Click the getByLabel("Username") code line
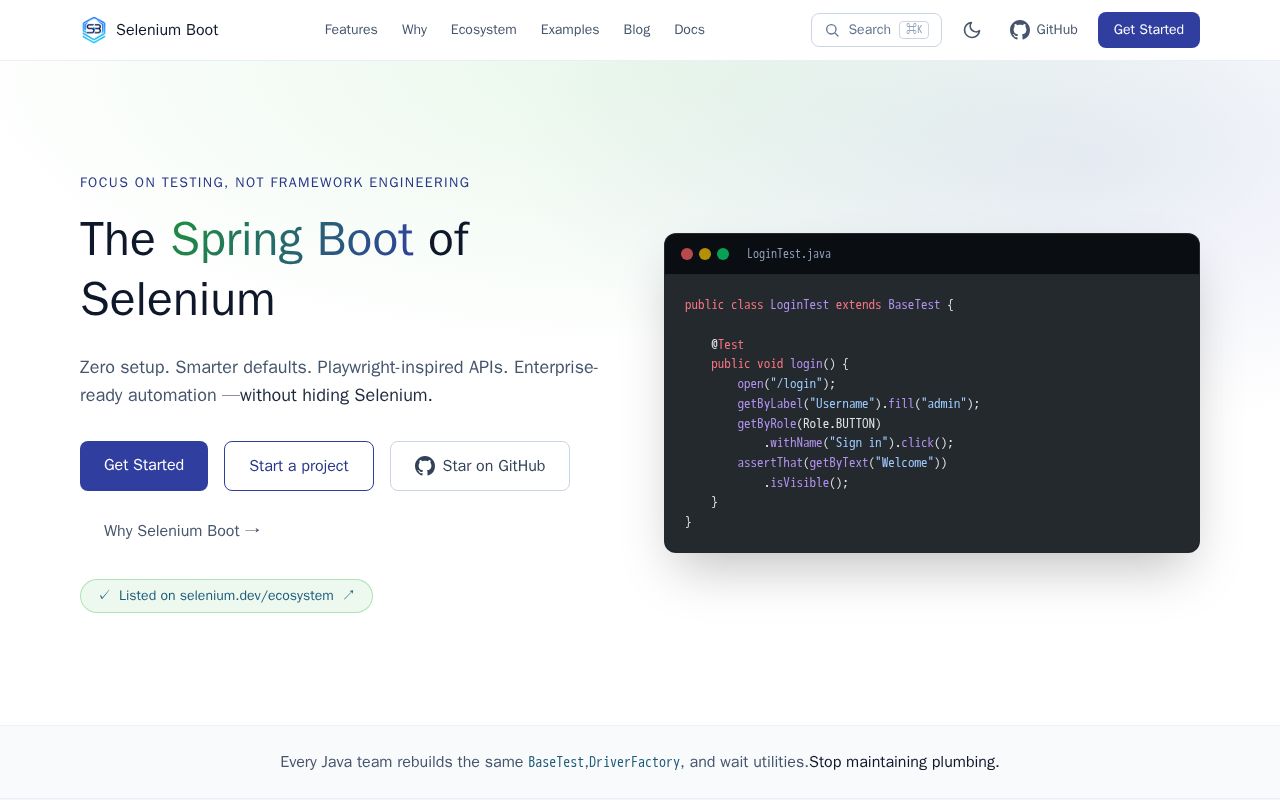The height and width of the screenshot is (800, 1280). click(x=859, y=404)
